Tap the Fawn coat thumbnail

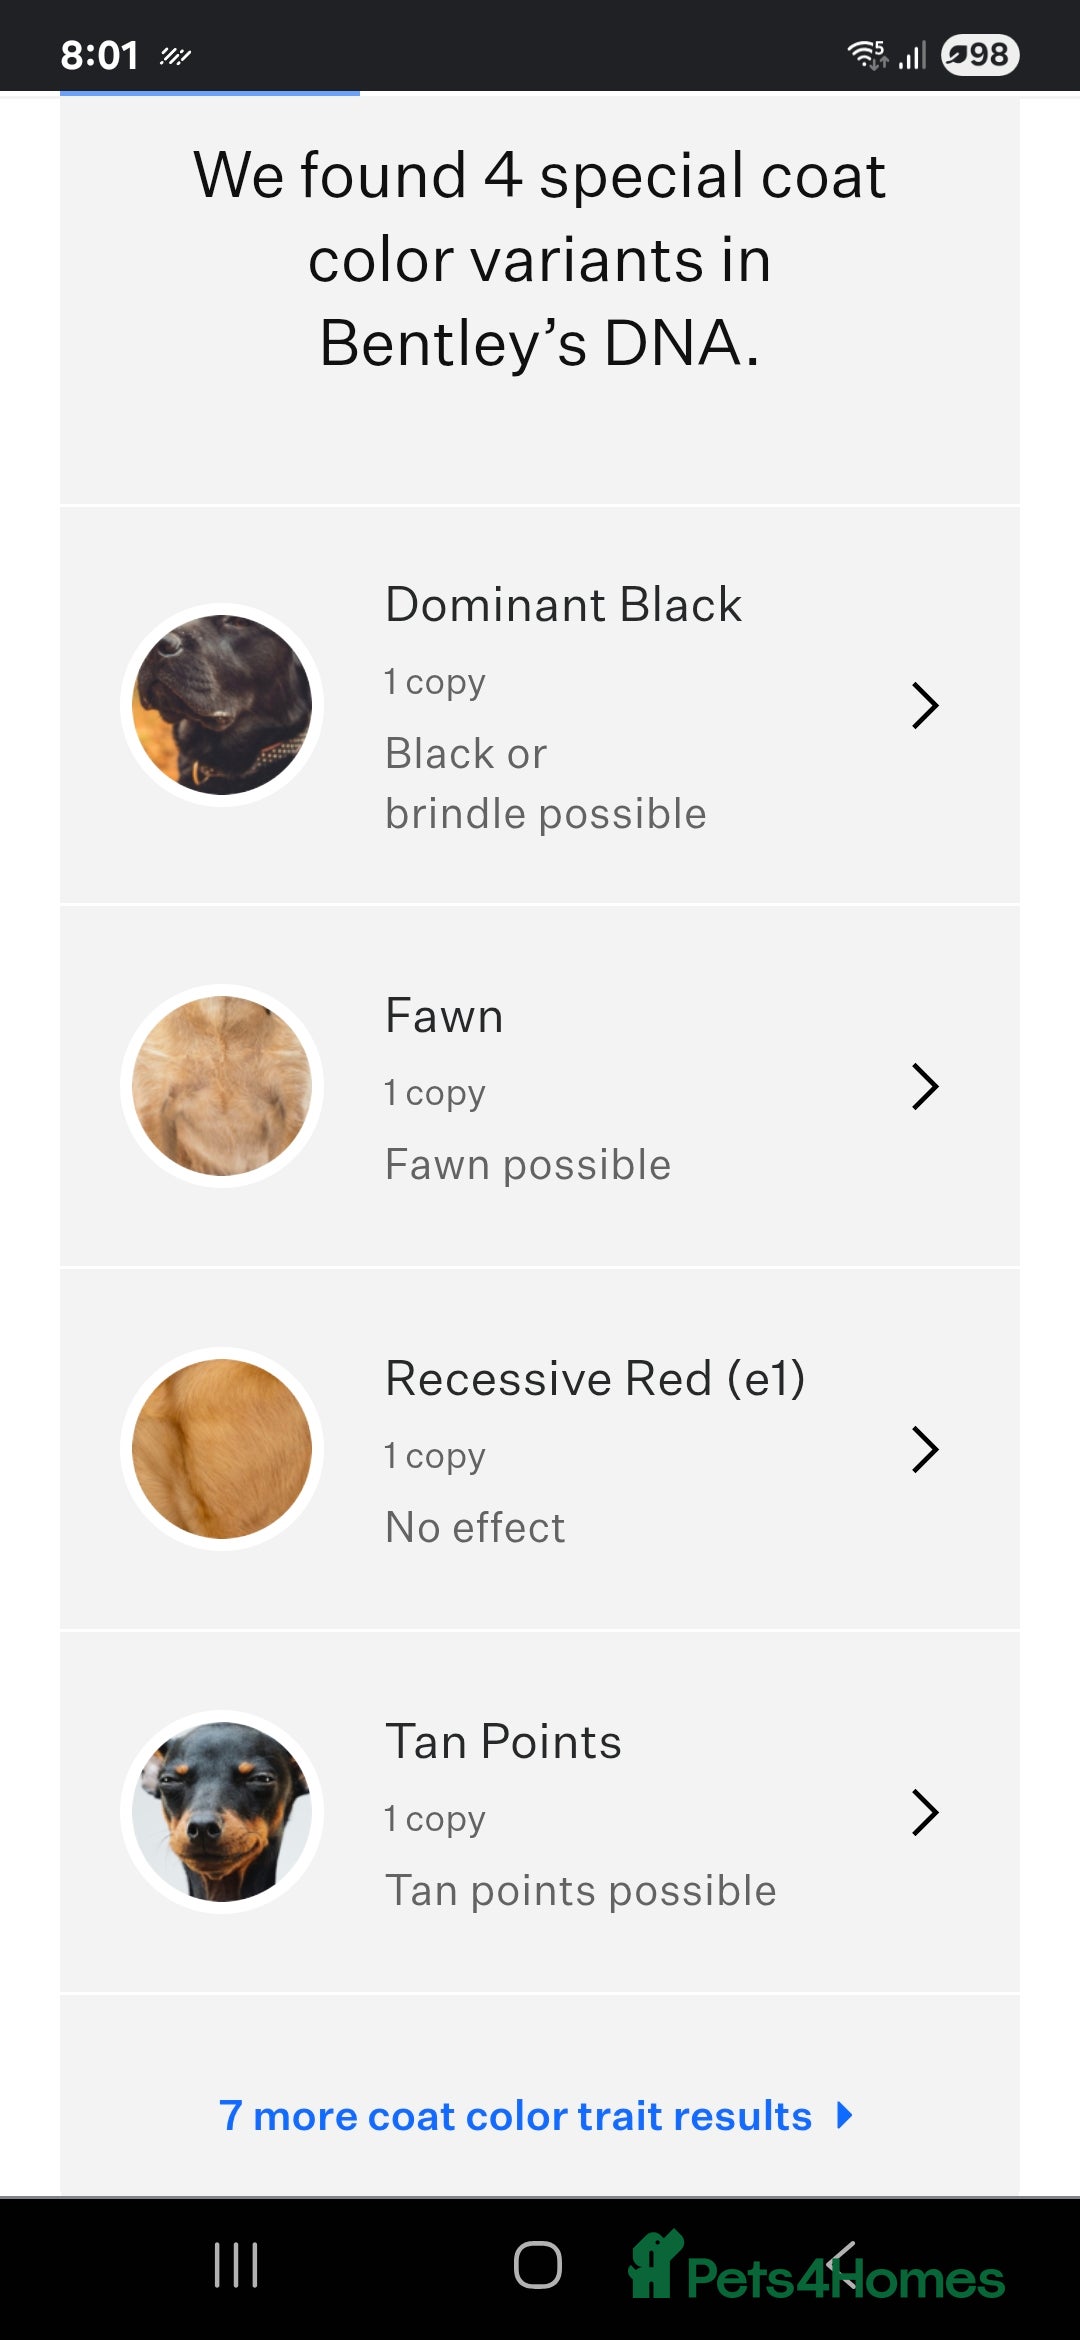click(x=222, y=1086)
